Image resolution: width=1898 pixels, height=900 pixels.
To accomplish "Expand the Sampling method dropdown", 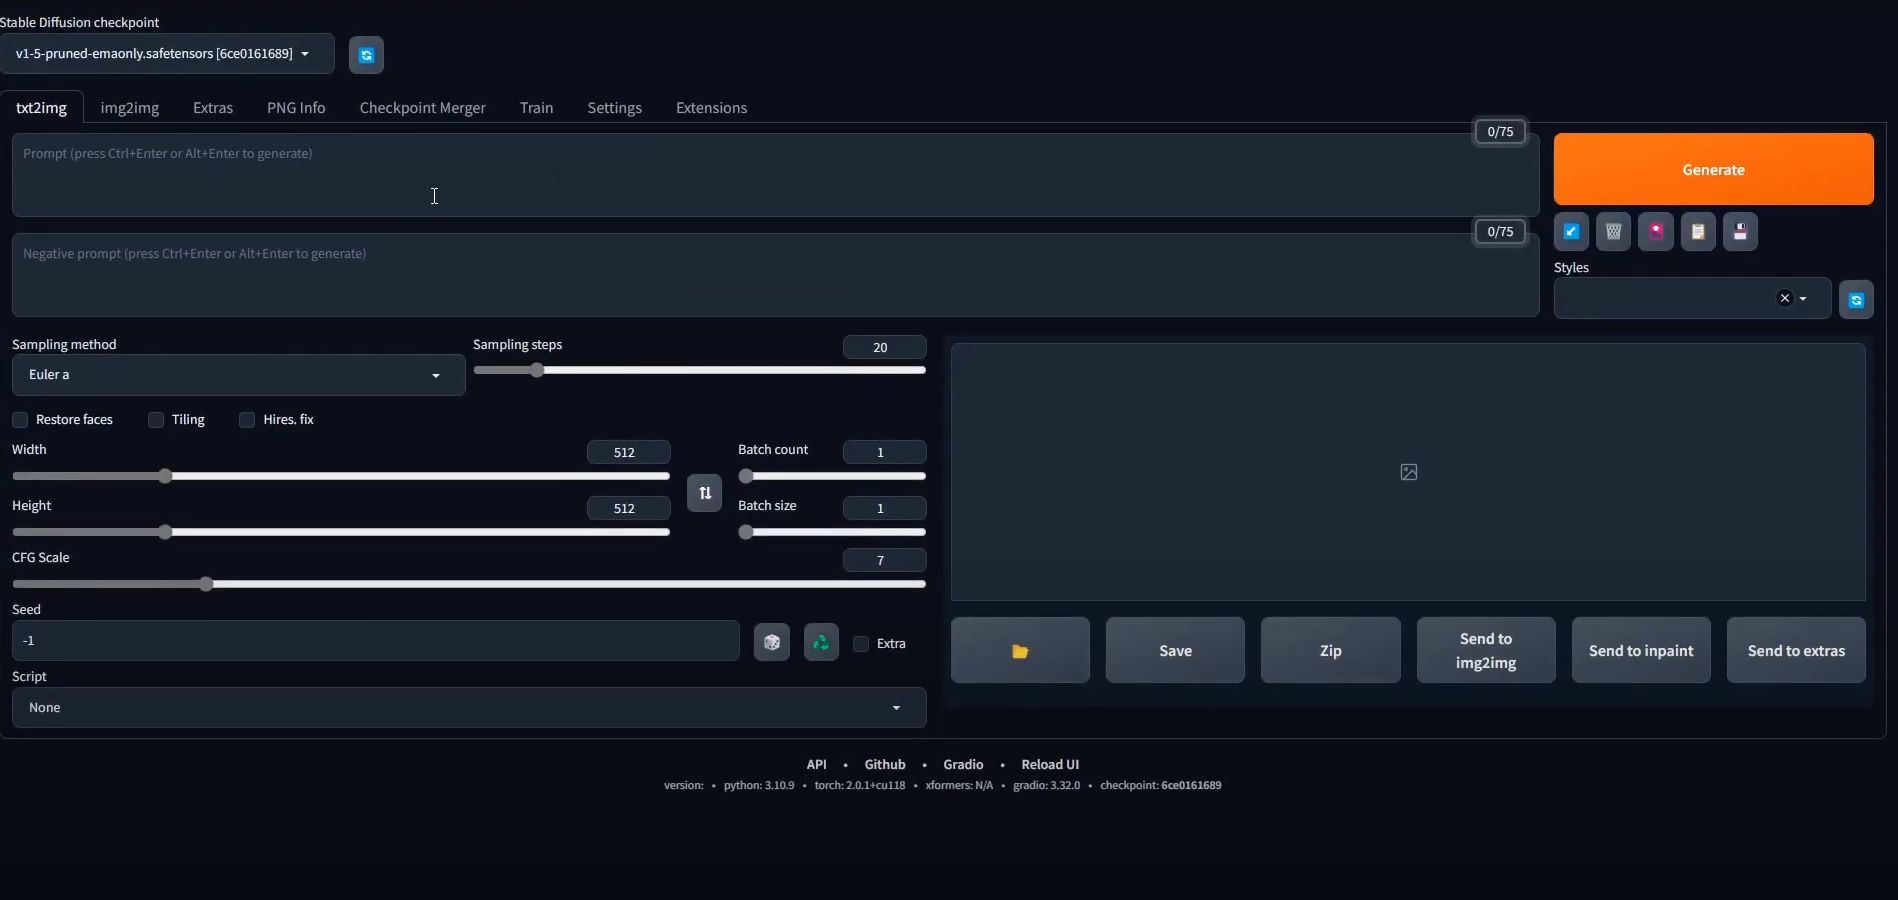I will click(238, 375).
